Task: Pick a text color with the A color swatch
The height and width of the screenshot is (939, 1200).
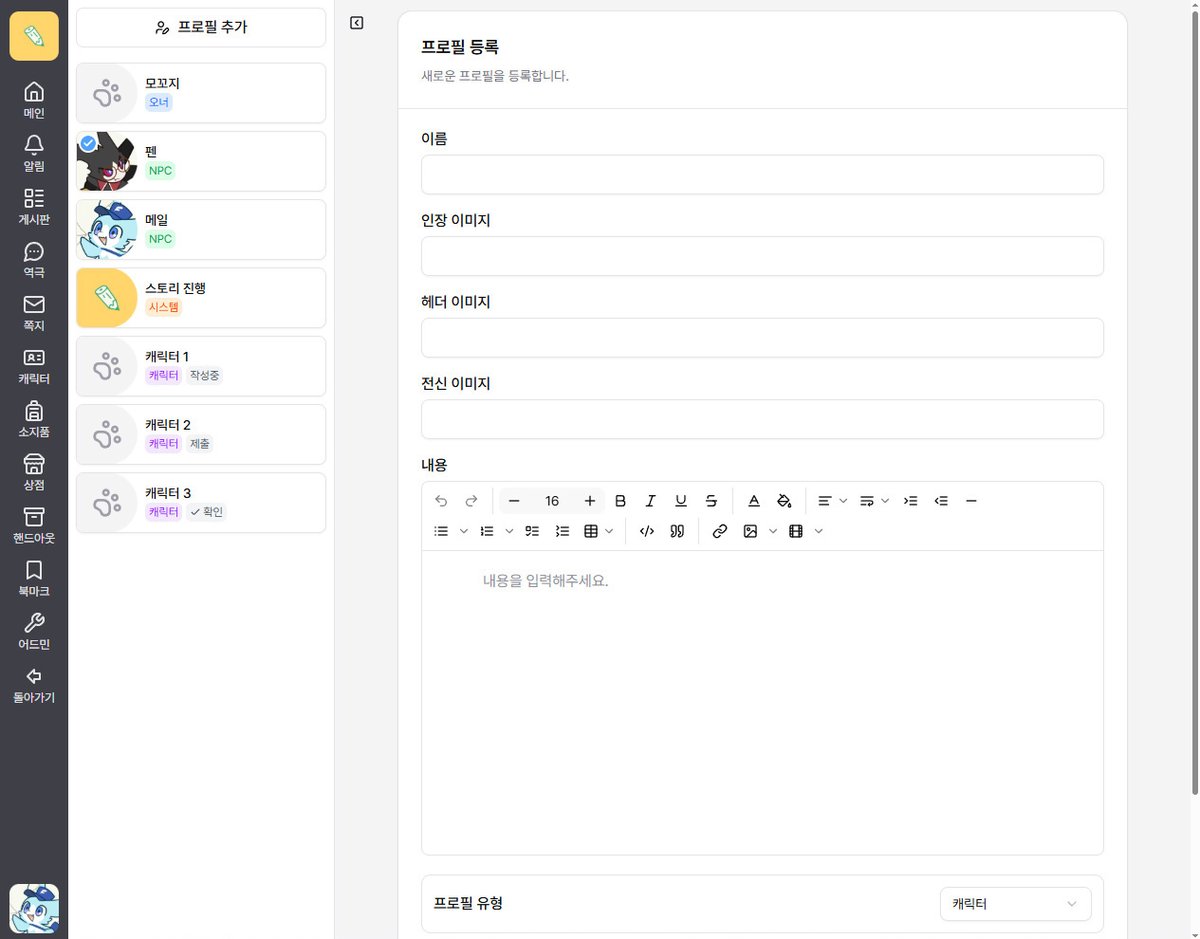Action: click(754, 500)
